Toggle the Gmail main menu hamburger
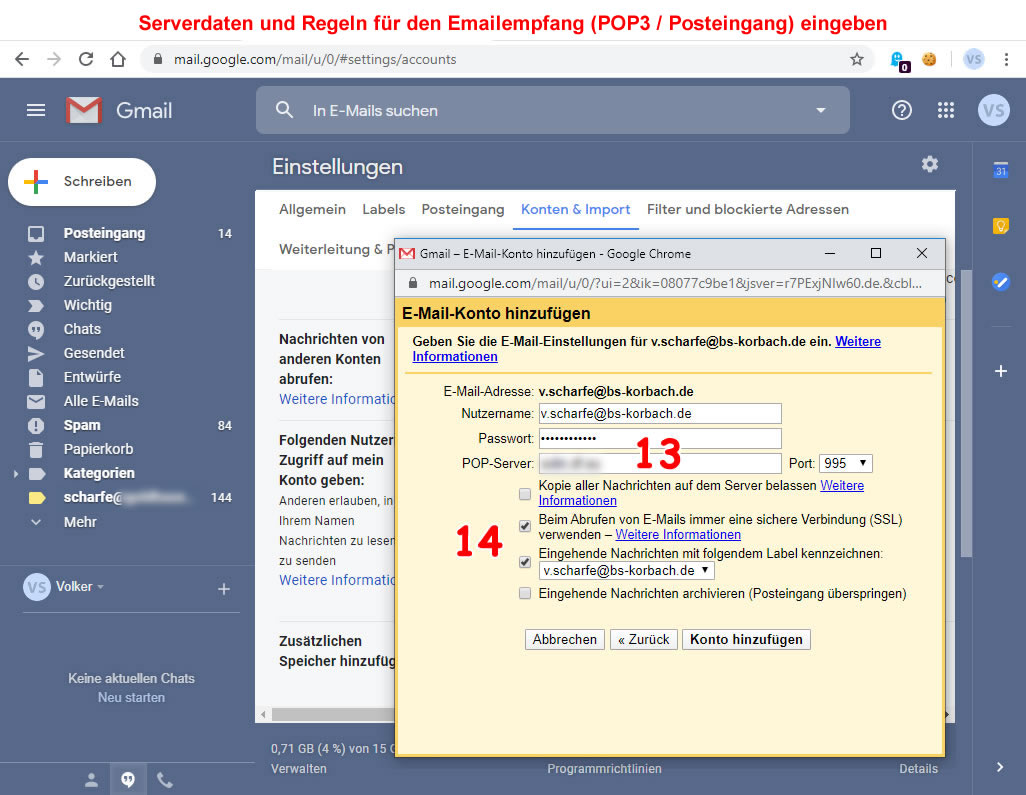Viewport: 1026px width, 795px height. [36, 110]
